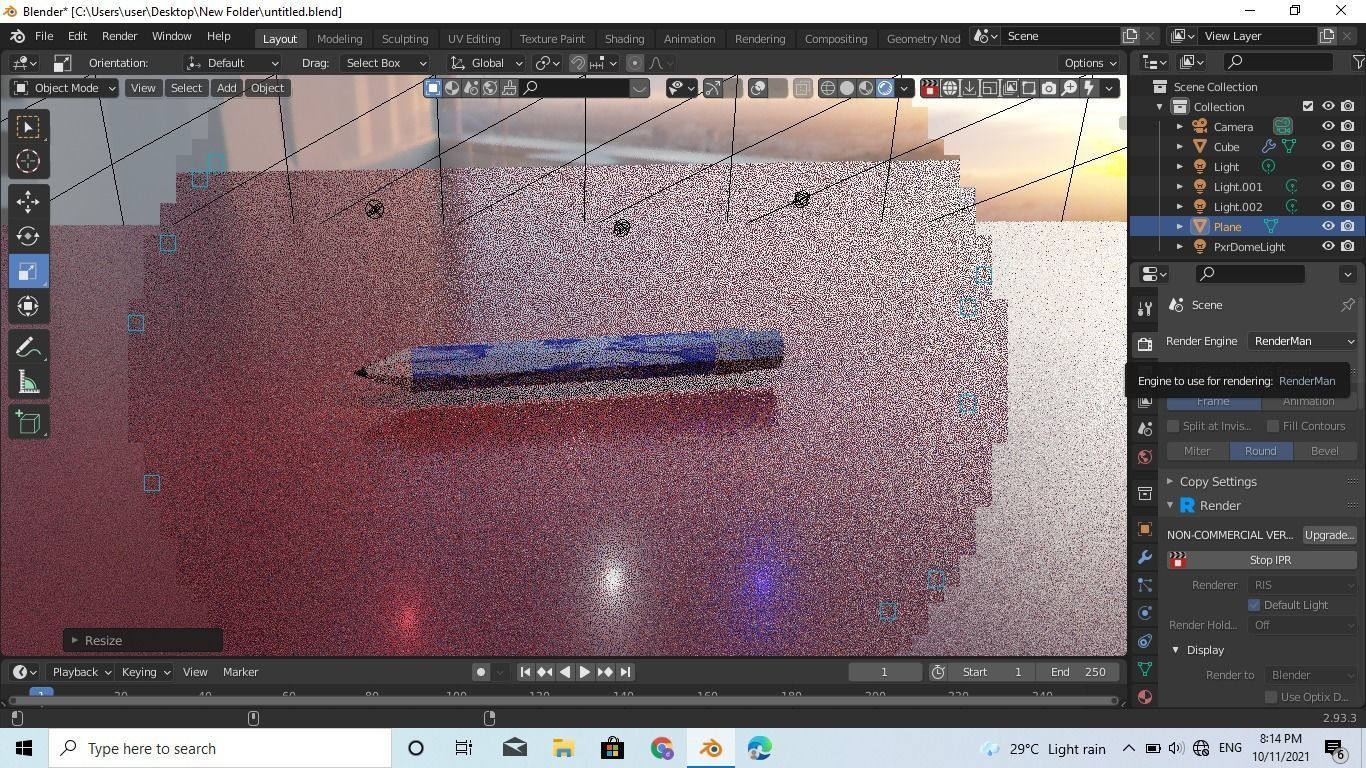Hide Cube in viewport via eye icon

point(1328,147)
